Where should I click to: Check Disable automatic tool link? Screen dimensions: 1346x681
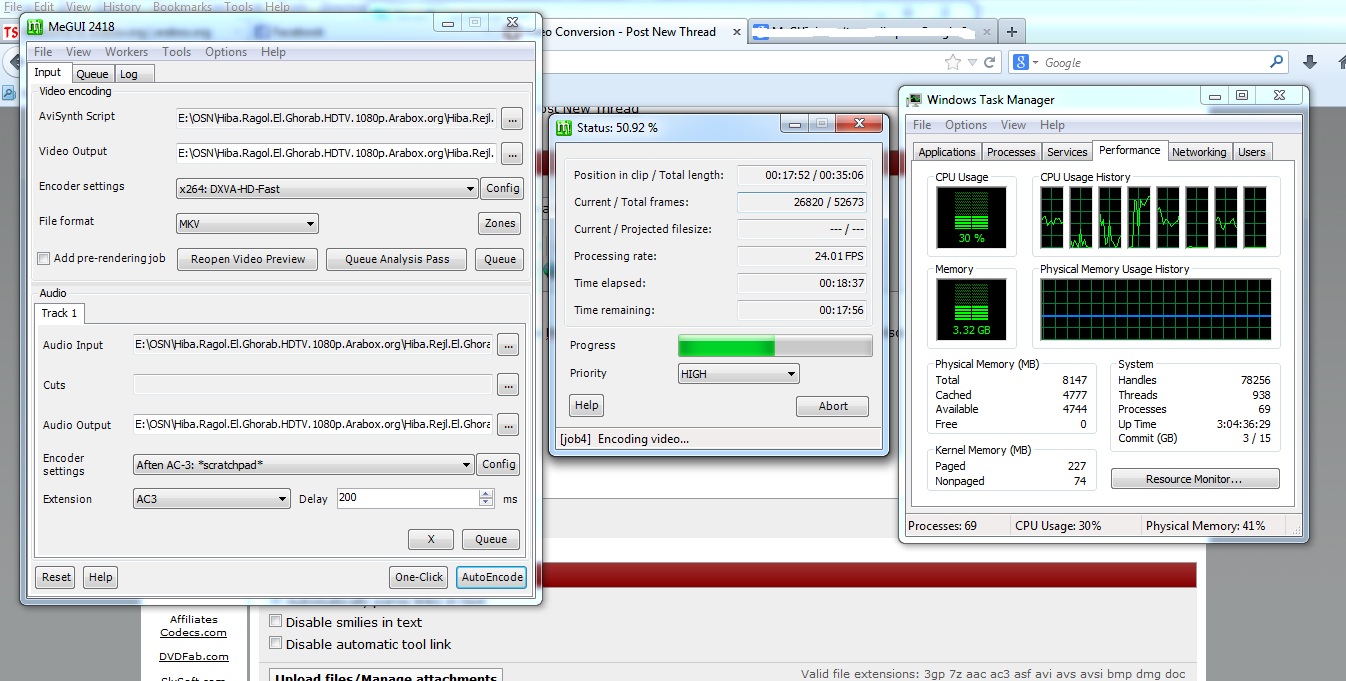point(276,644)
